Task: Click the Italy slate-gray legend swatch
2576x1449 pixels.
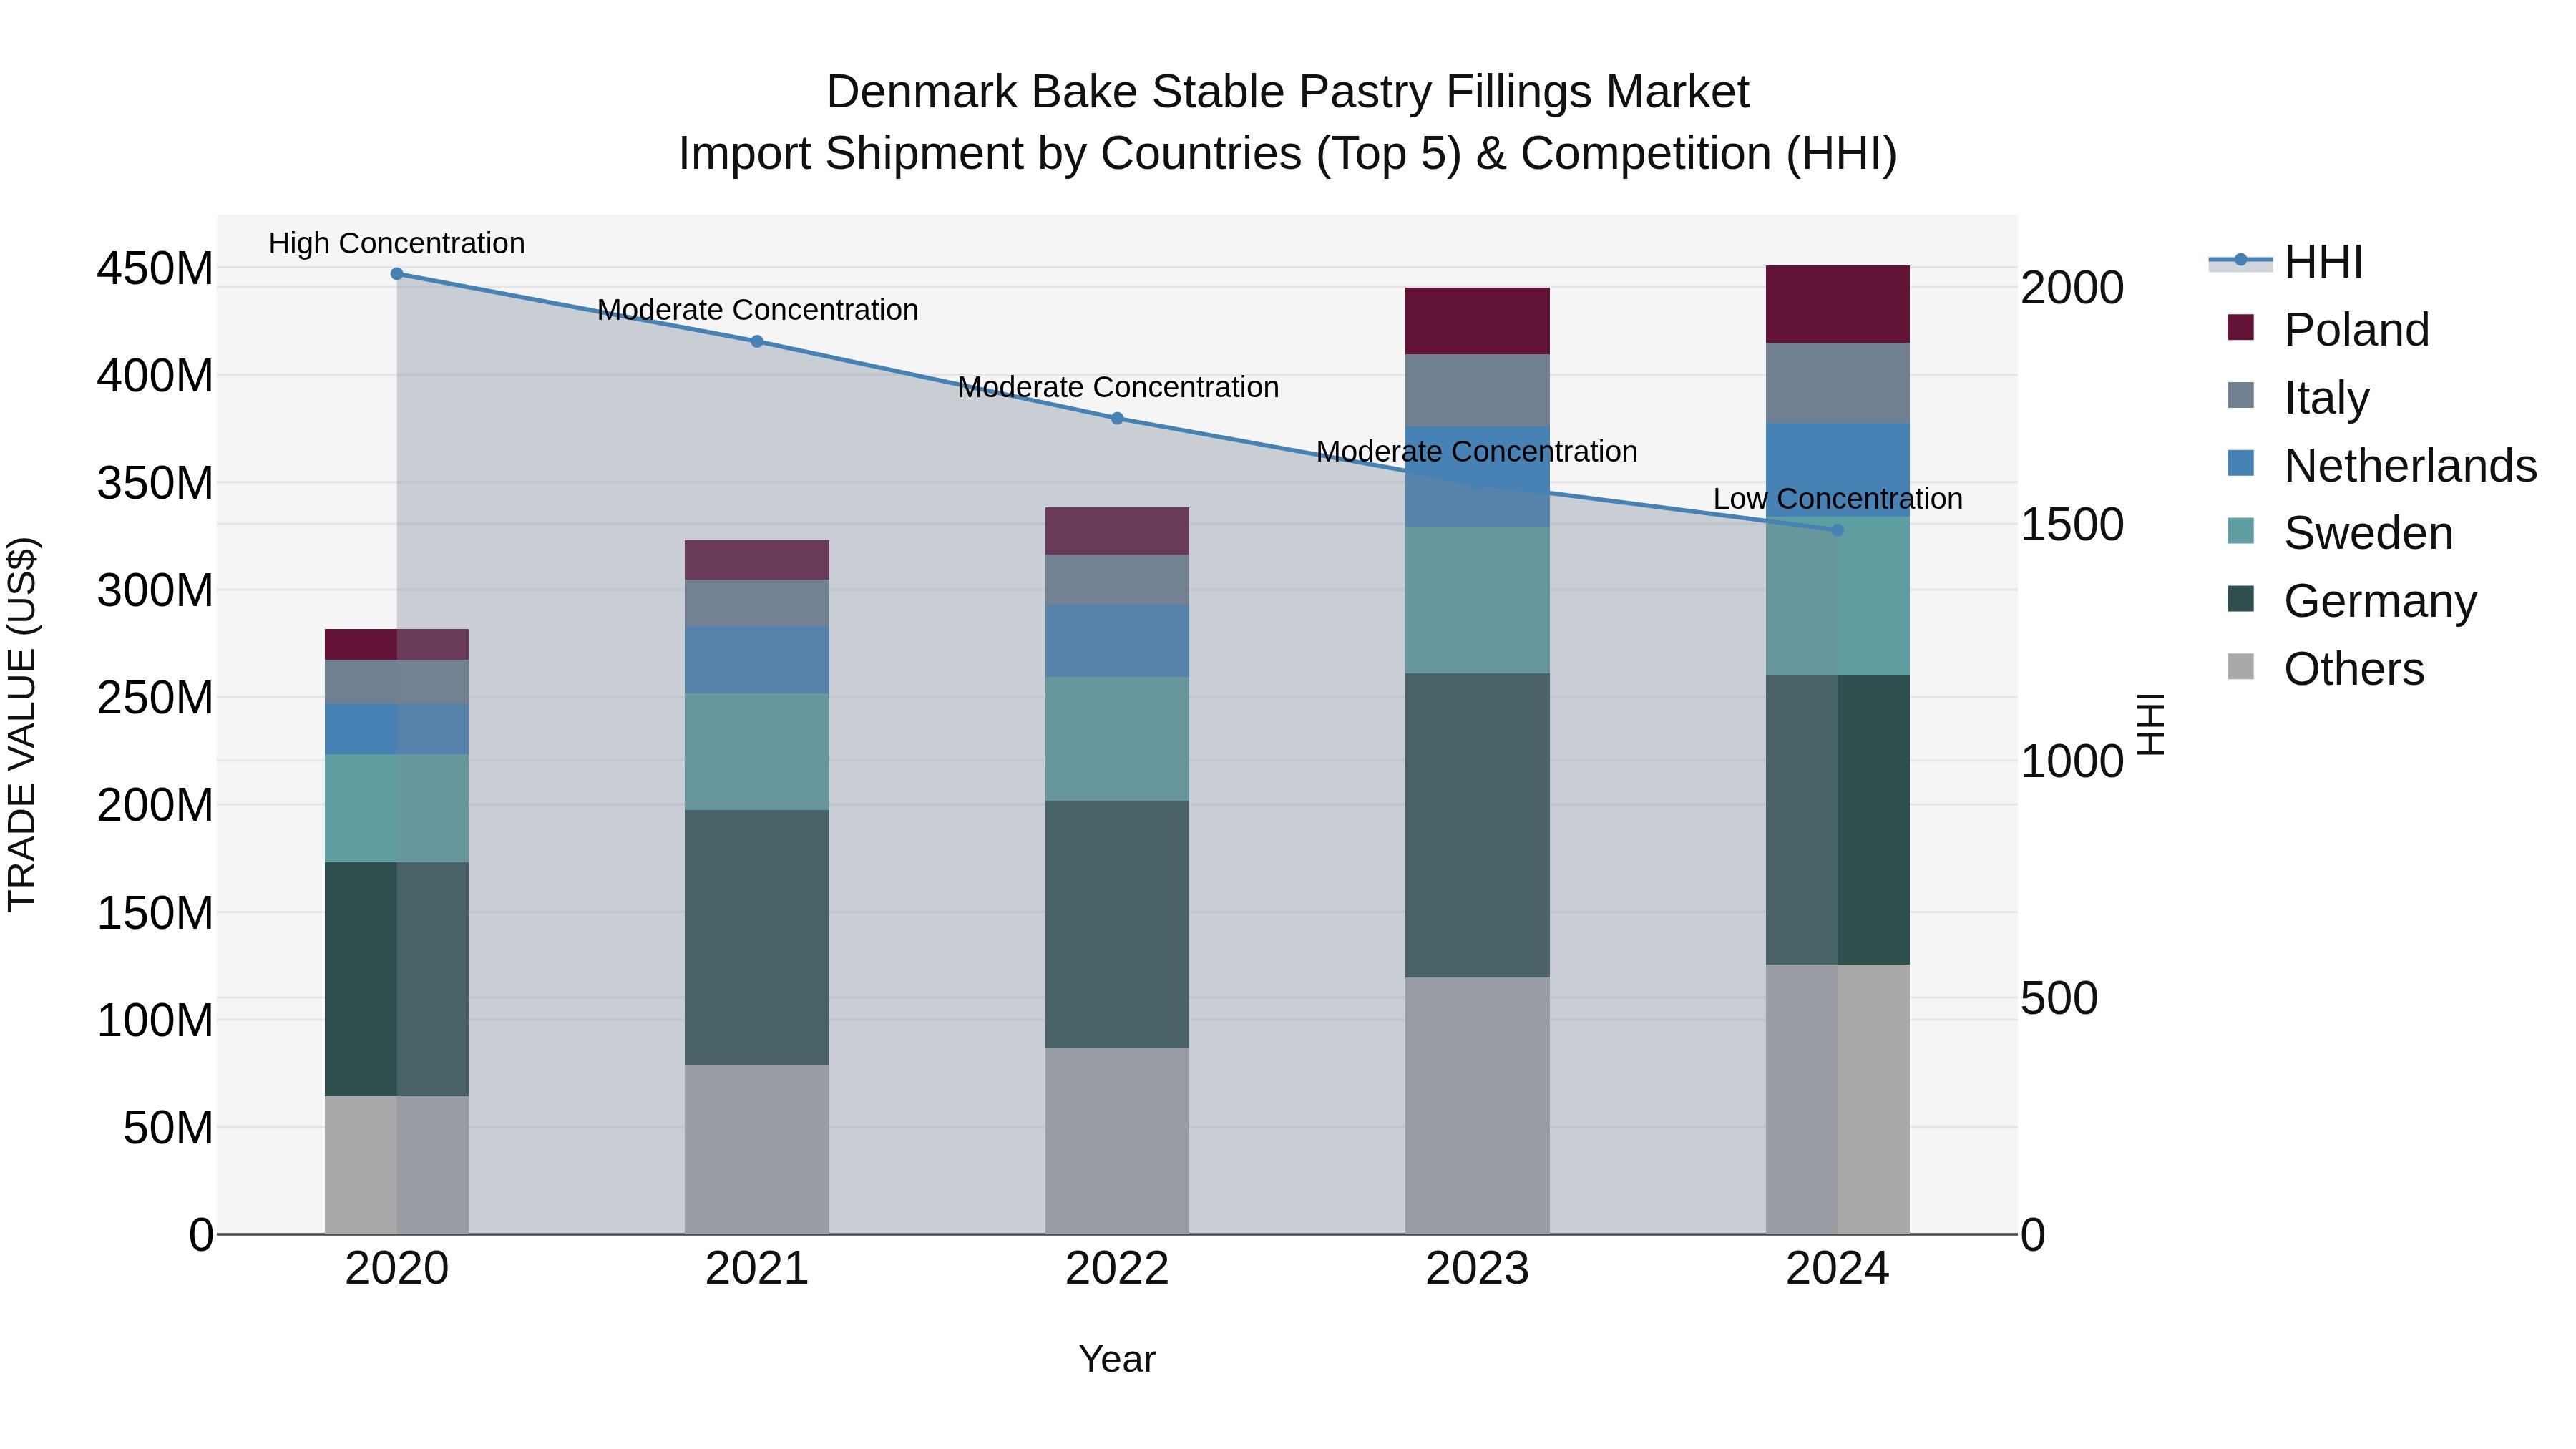Action: pos(2241,396)
